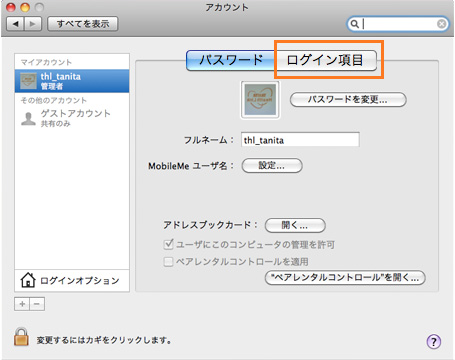Click the user picture thumbnail
Image resolution: width=455 pixels, height=360 pixels.
(260, 100)
